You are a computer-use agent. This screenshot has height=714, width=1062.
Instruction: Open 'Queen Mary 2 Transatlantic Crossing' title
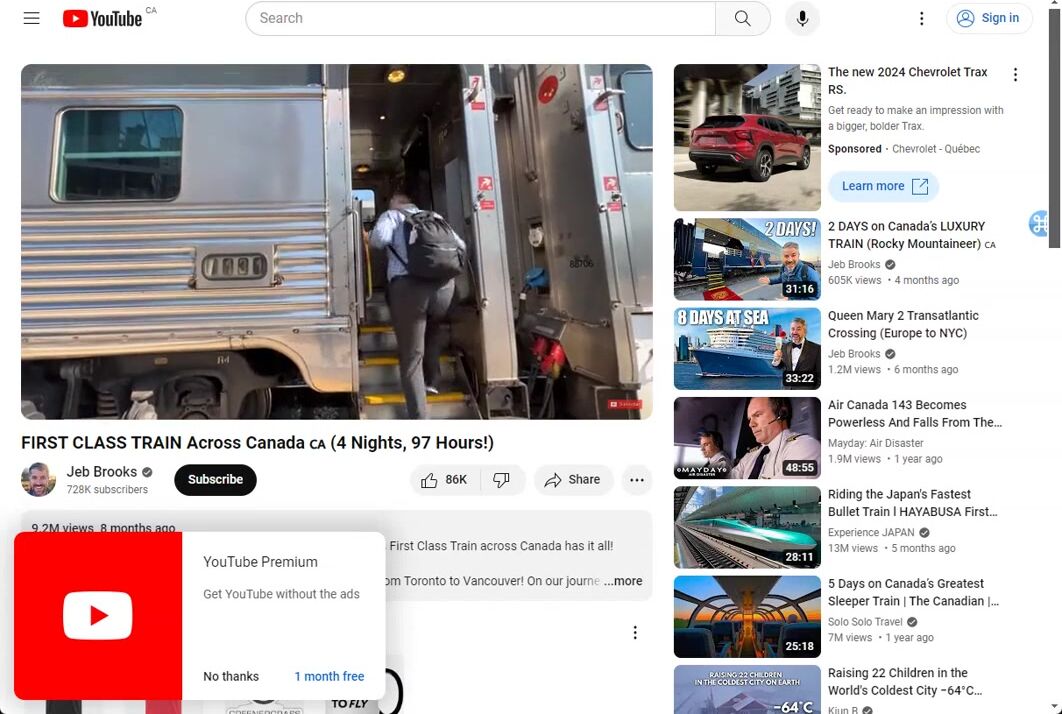pos(903,324)
